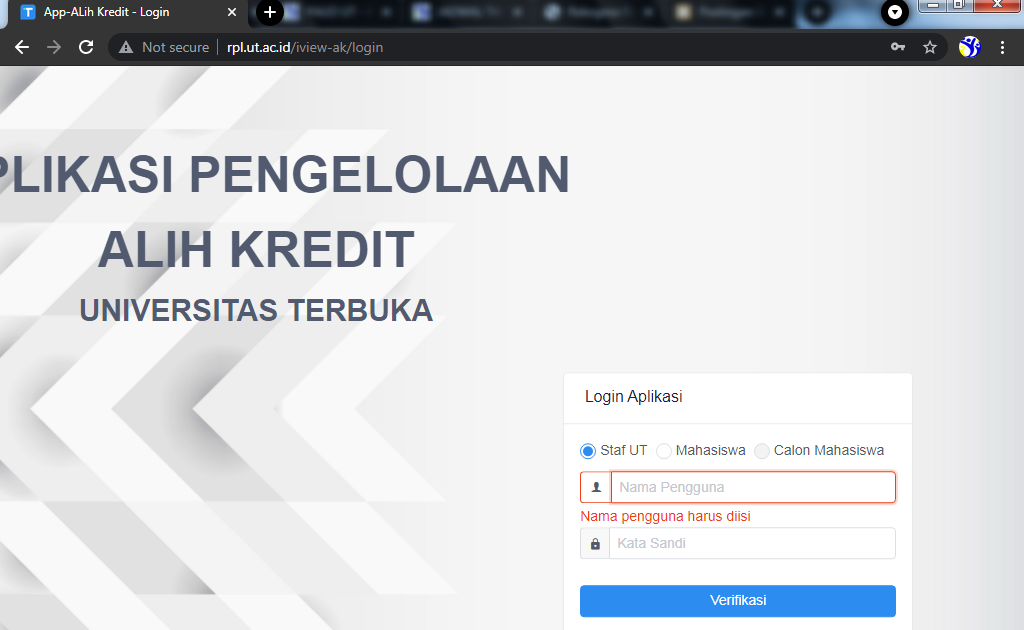Bookmark this page with the star
Viewport: 1024px width, 630px height.
(x=930, y=47)
